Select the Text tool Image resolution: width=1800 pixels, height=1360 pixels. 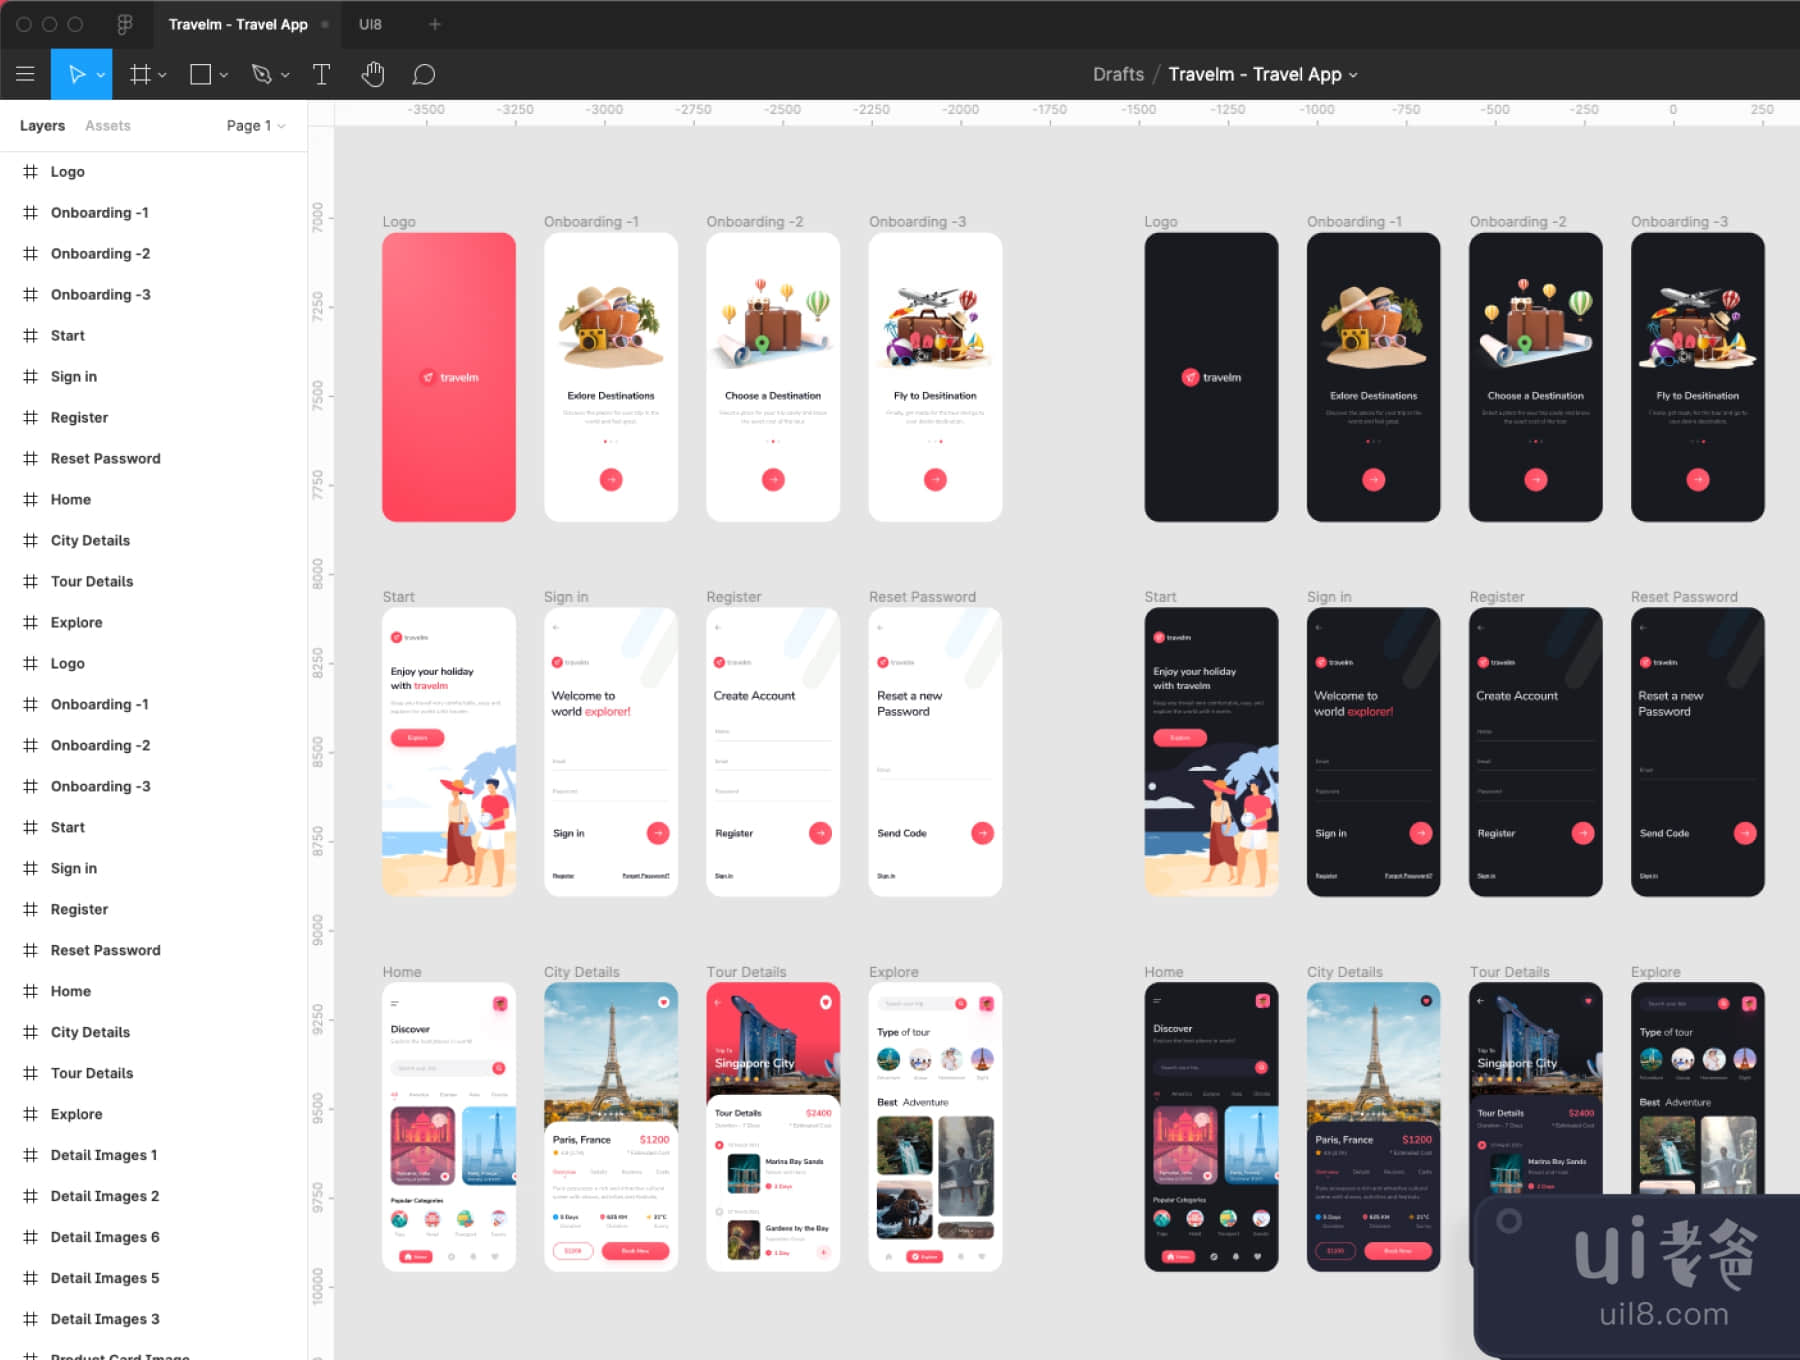point(321,74)
